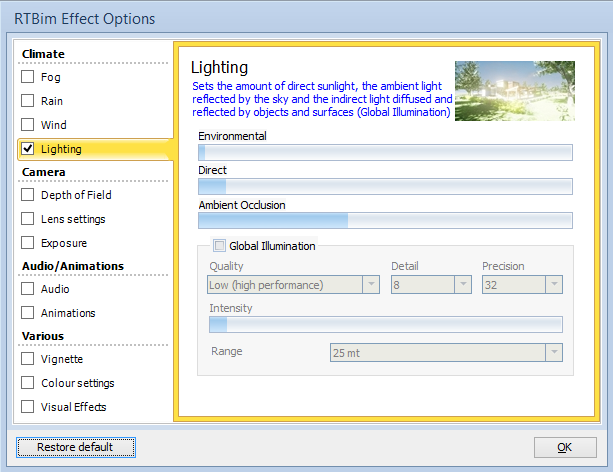Expand the Range dropdown
This screenshot has width=613, height=472.
(446, 353)
